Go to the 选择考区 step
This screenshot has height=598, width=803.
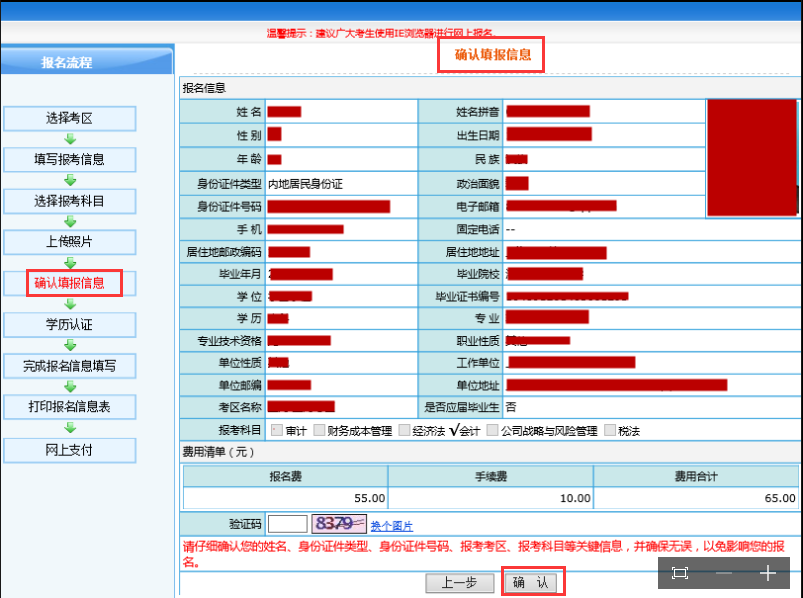[69, 118]
